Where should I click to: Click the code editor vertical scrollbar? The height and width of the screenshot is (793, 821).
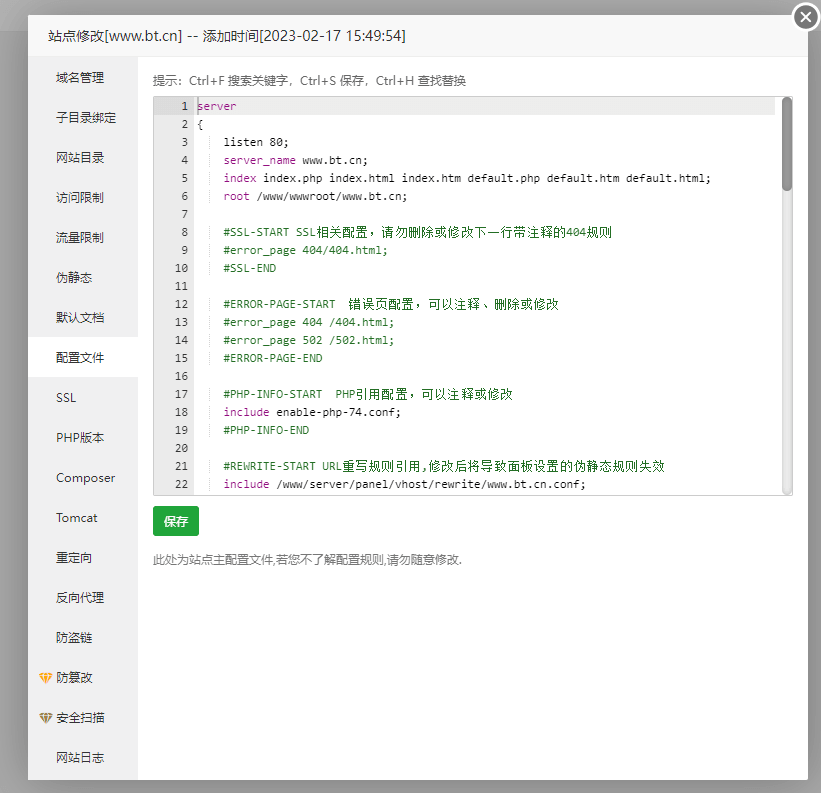pos(786,145)
